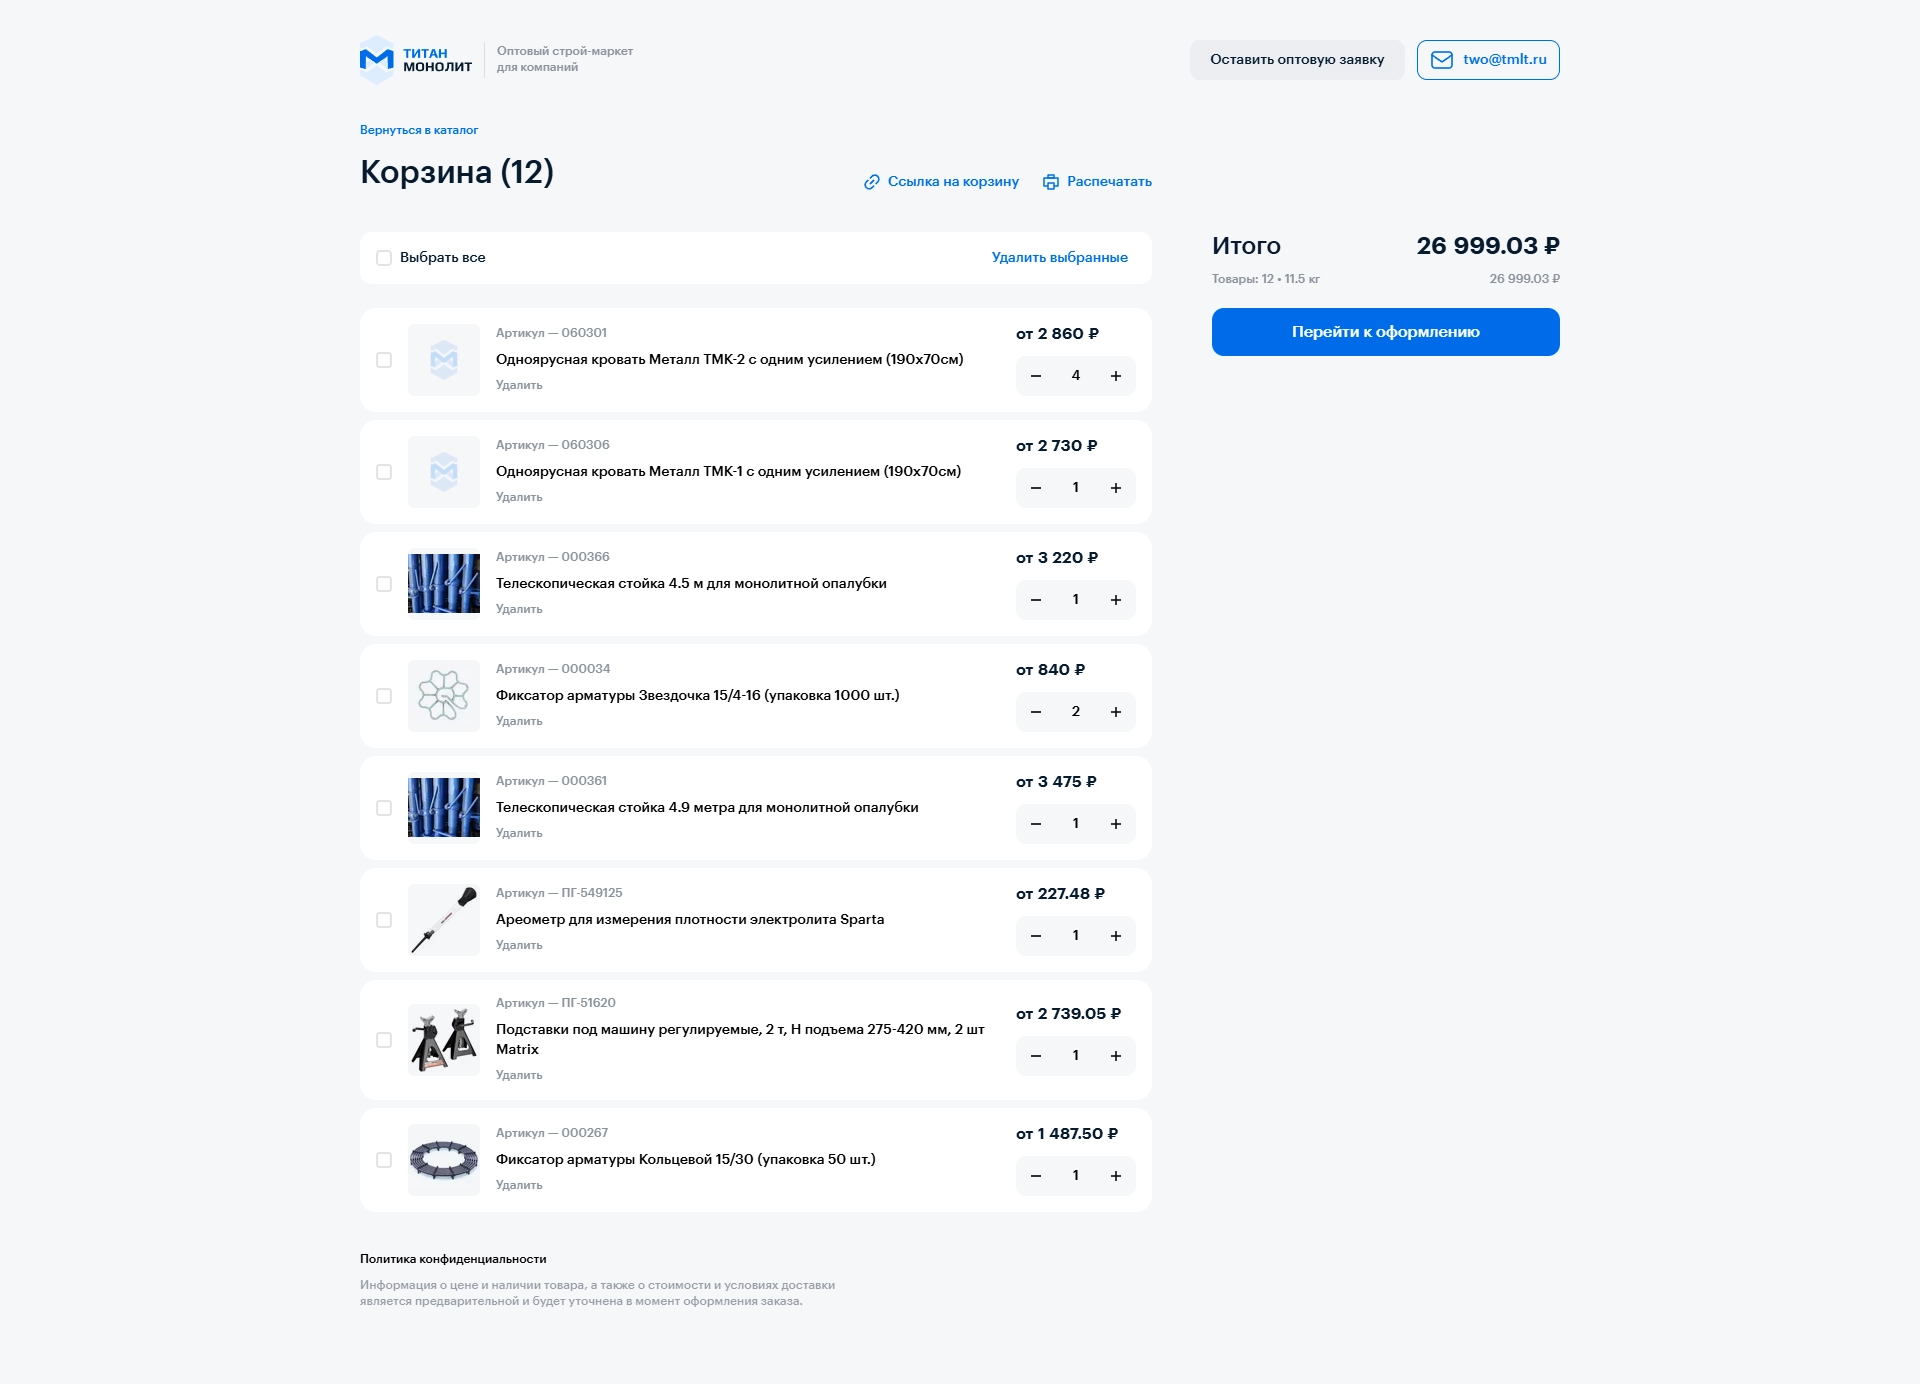This screenshot has width=1920, height=1384.
Task: Click the chain icon for Ссылка на корзину
Action: coord(872,182)
